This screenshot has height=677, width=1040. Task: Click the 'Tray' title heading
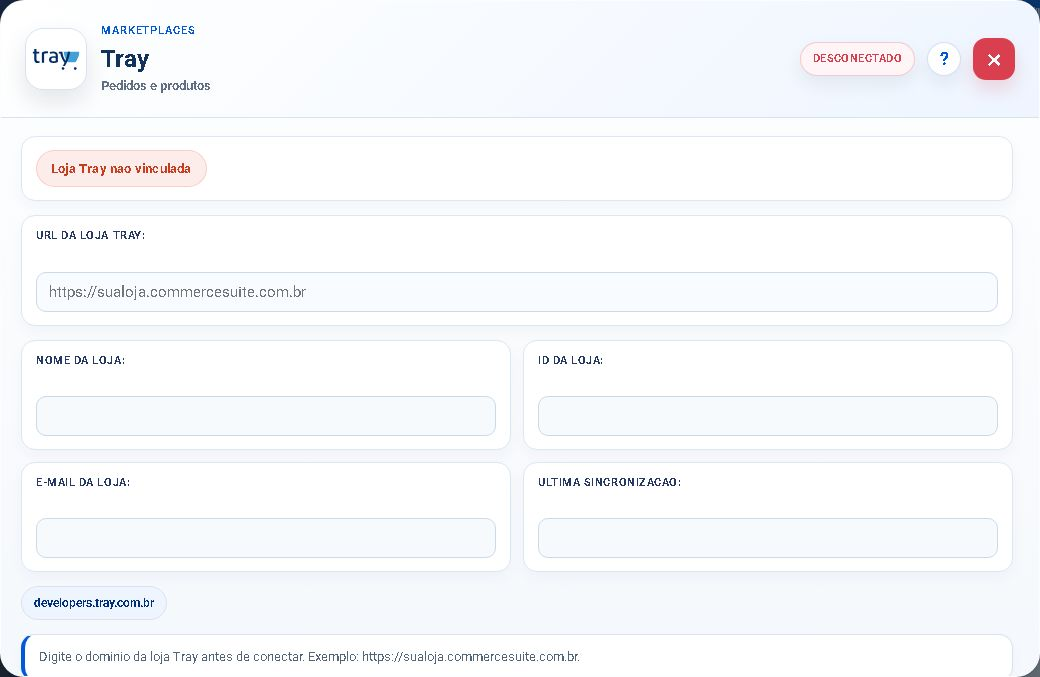pos(125,59)
